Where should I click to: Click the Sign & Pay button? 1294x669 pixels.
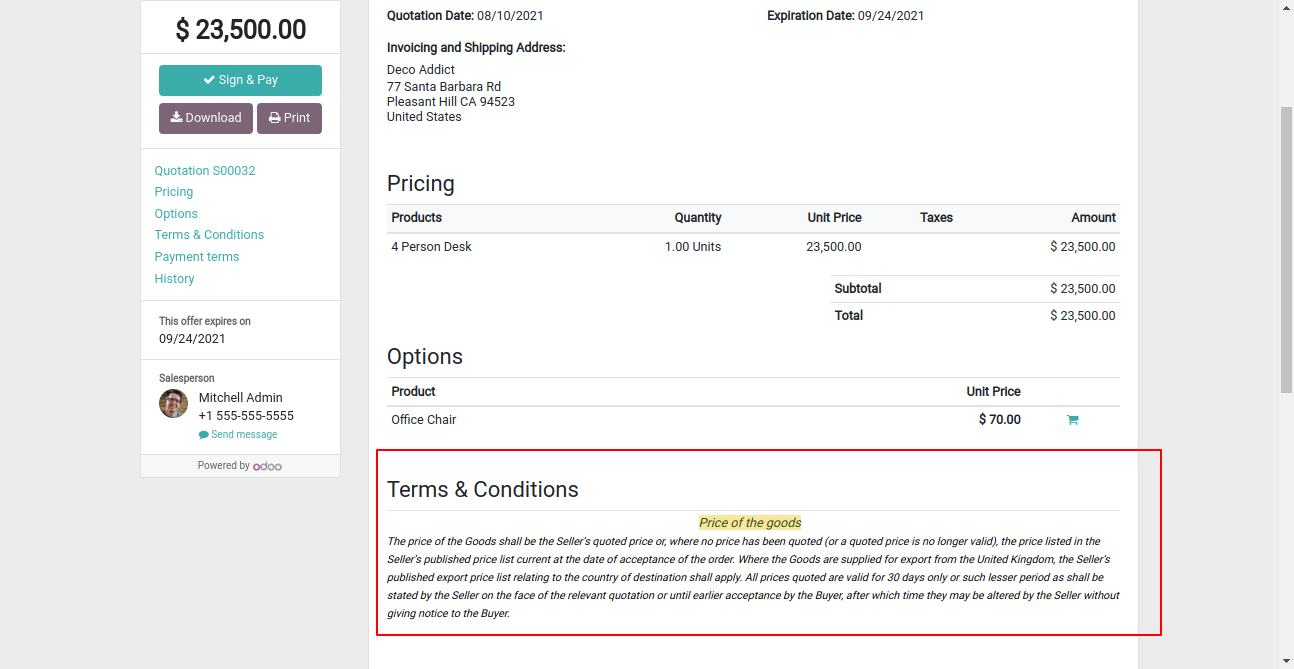pyautogui.click(x=240, y=80)
